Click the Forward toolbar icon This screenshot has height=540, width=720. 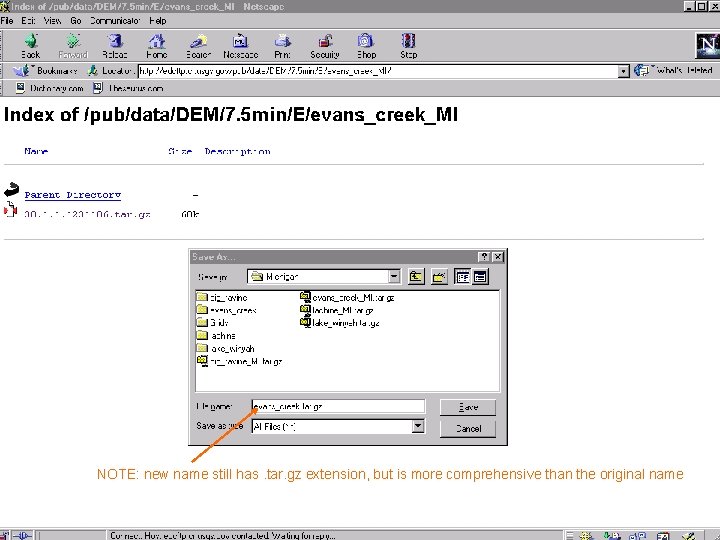(x=73, y=46)
